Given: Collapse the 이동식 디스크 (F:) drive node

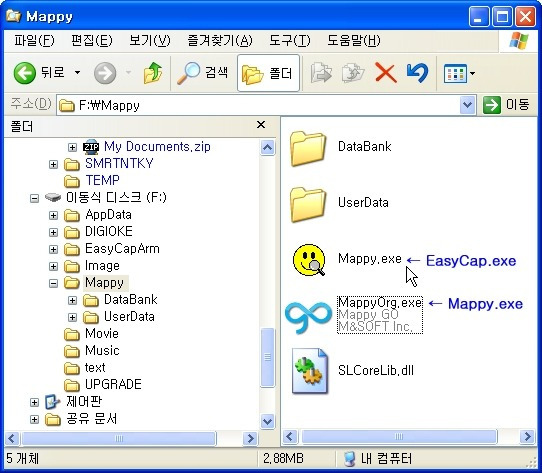Looking at the screenshot, I should 34,198.
